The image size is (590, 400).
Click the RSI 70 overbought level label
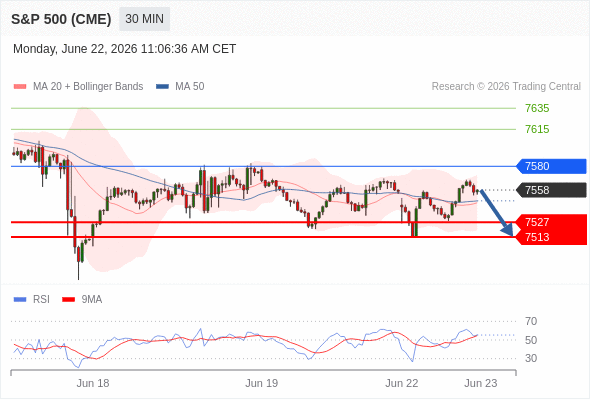(x=531, y=321)
